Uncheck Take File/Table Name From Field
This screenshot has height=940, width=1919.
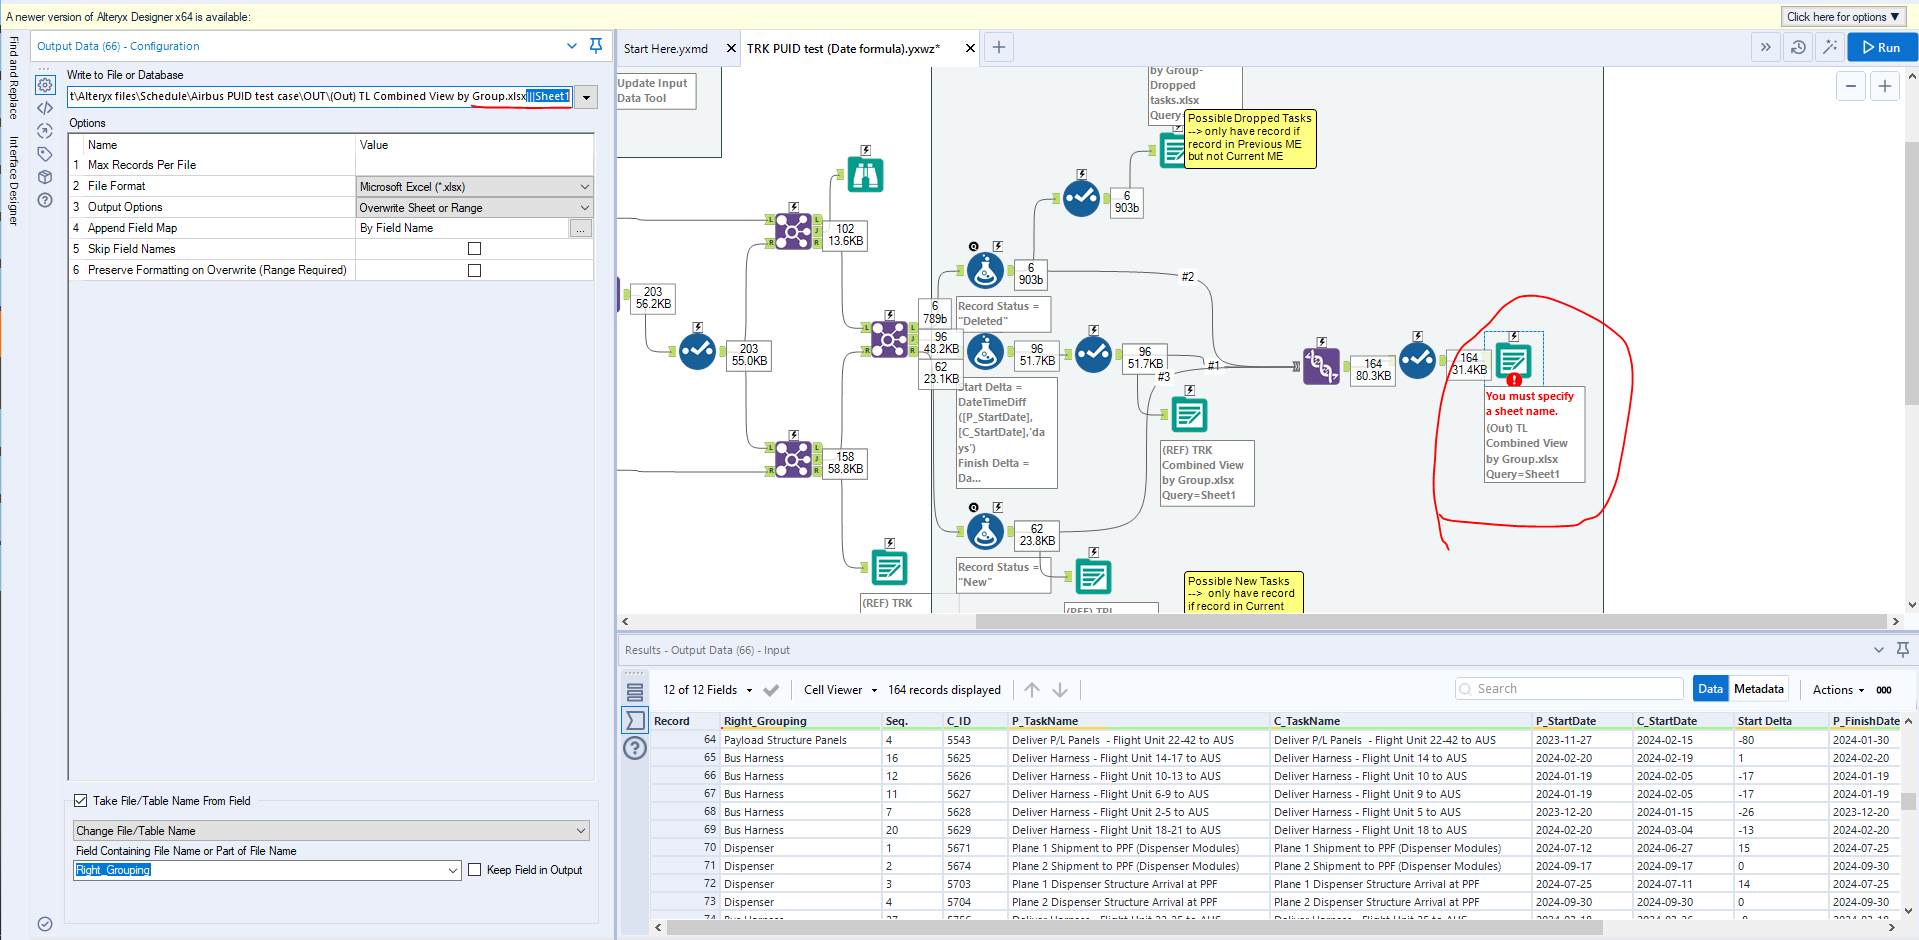click(x=81, y=801)
